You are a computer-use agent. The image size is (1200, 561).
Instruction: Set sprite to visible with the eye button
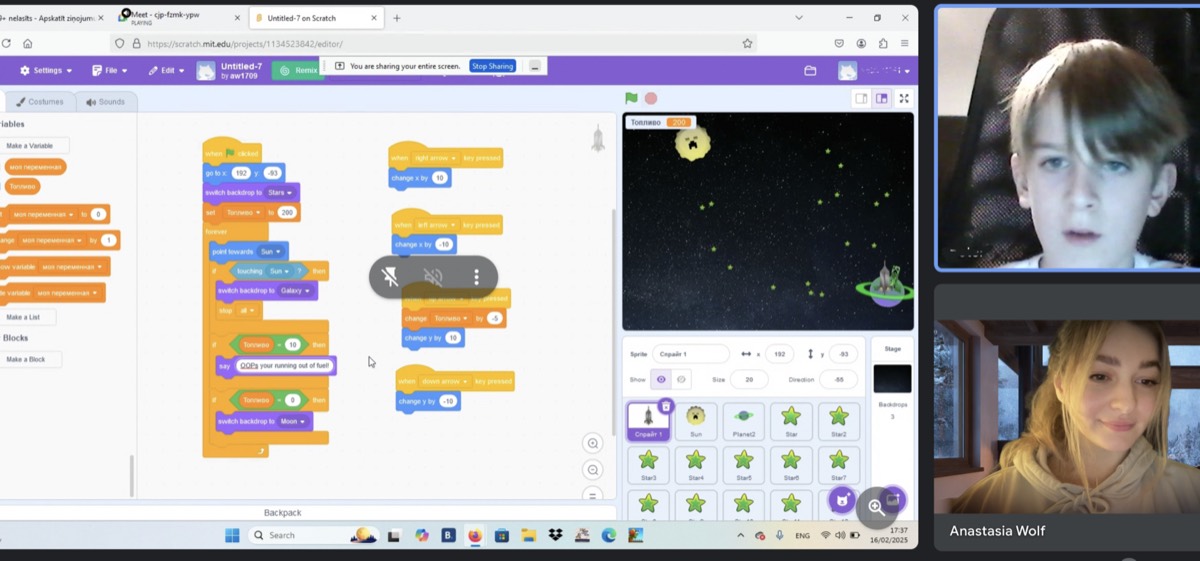tap(661, 380)
